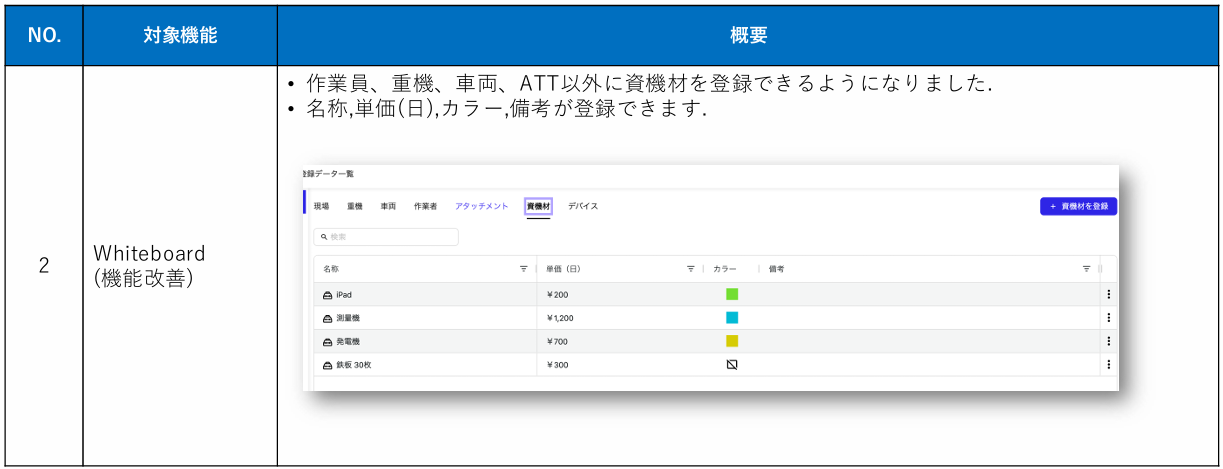Open the filter menu for 名称 column
1223x469 pixels.
pos(523,269)
